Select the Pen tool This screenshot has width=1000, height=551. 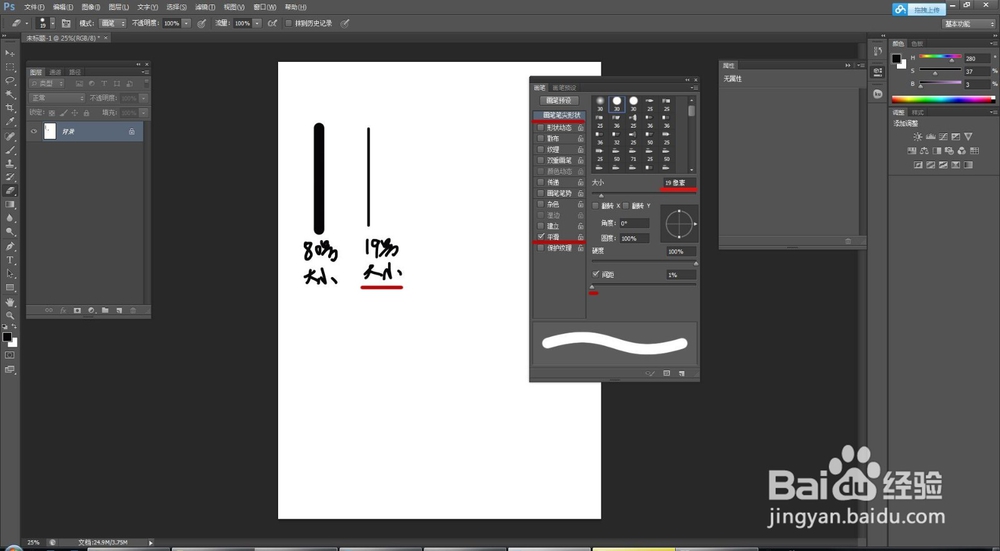click(10, 246)
